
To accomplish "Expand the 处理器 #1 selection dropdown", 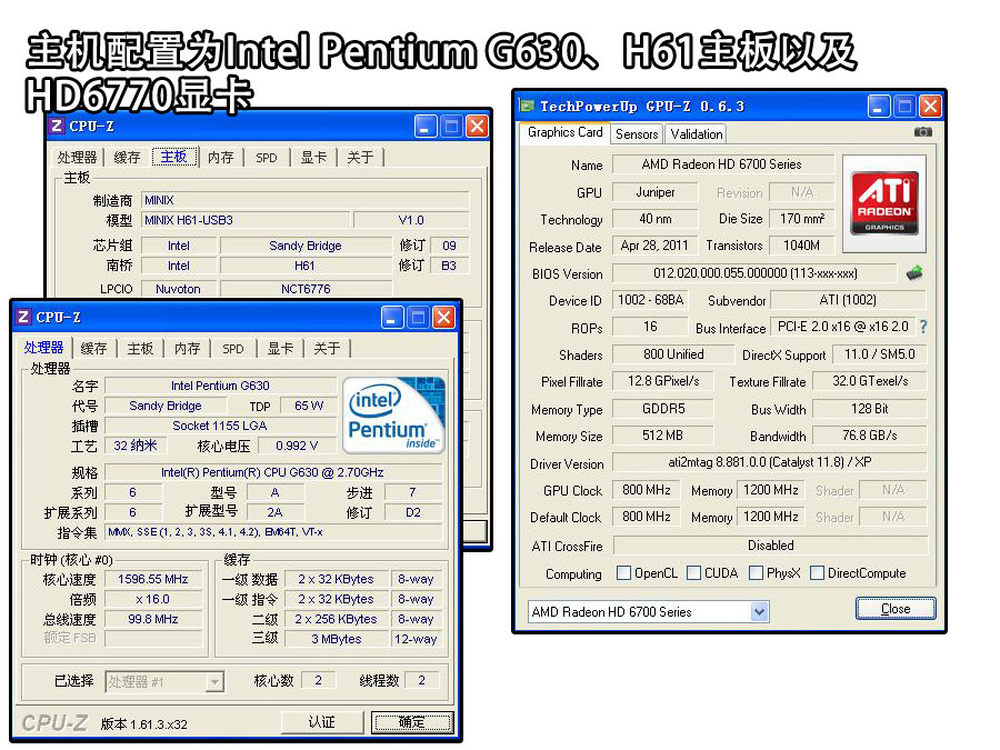I will coord(214,681).
